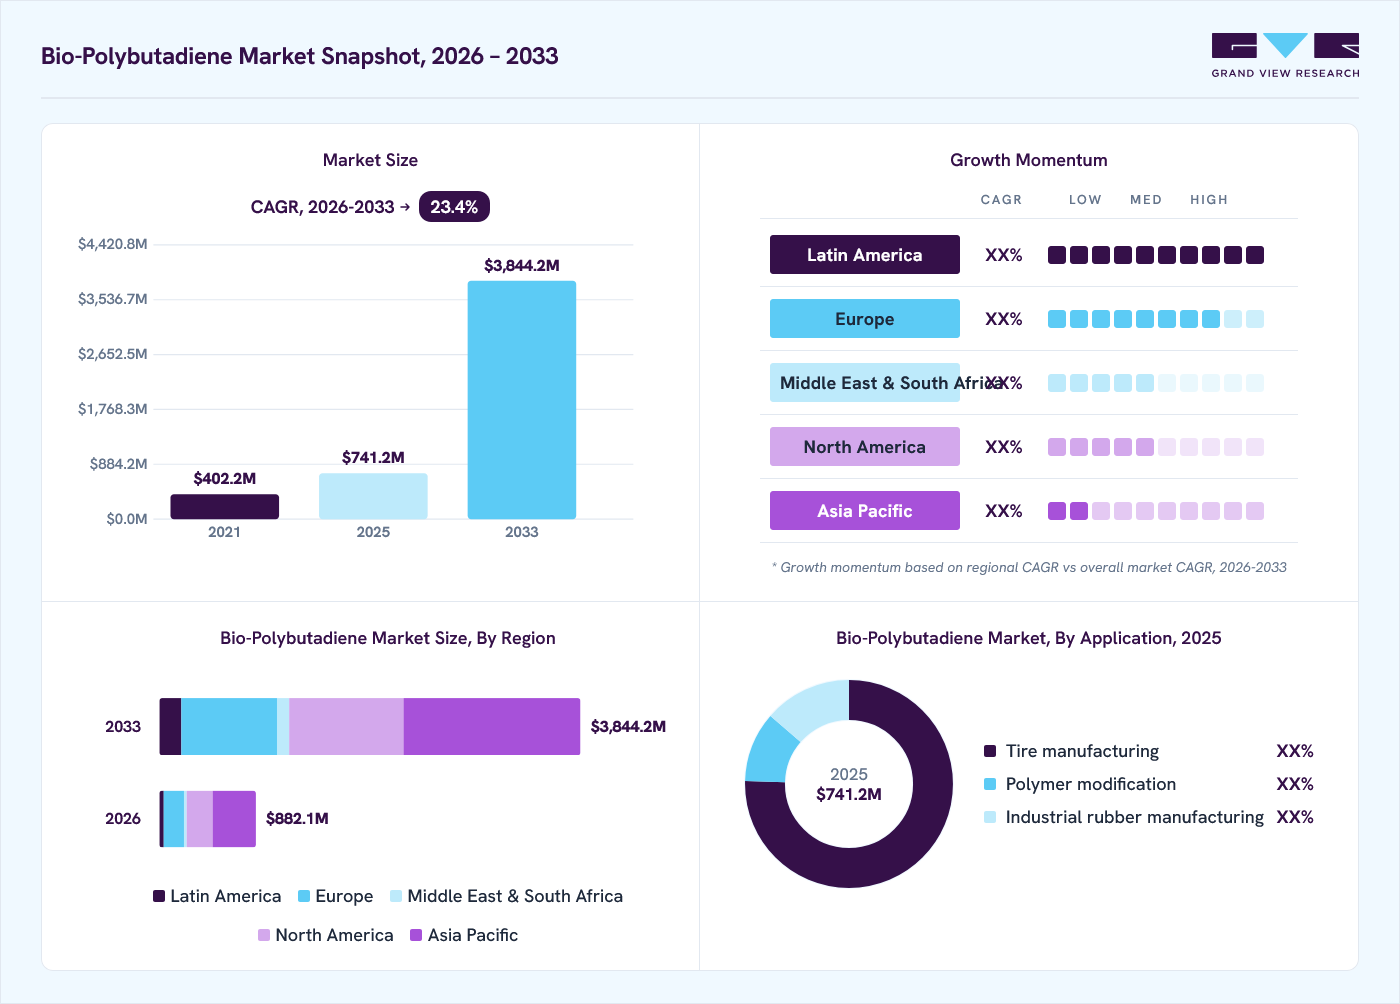
Task: Click the Asia Pacific momentum indicator squares
Action: pos(1156,511)
